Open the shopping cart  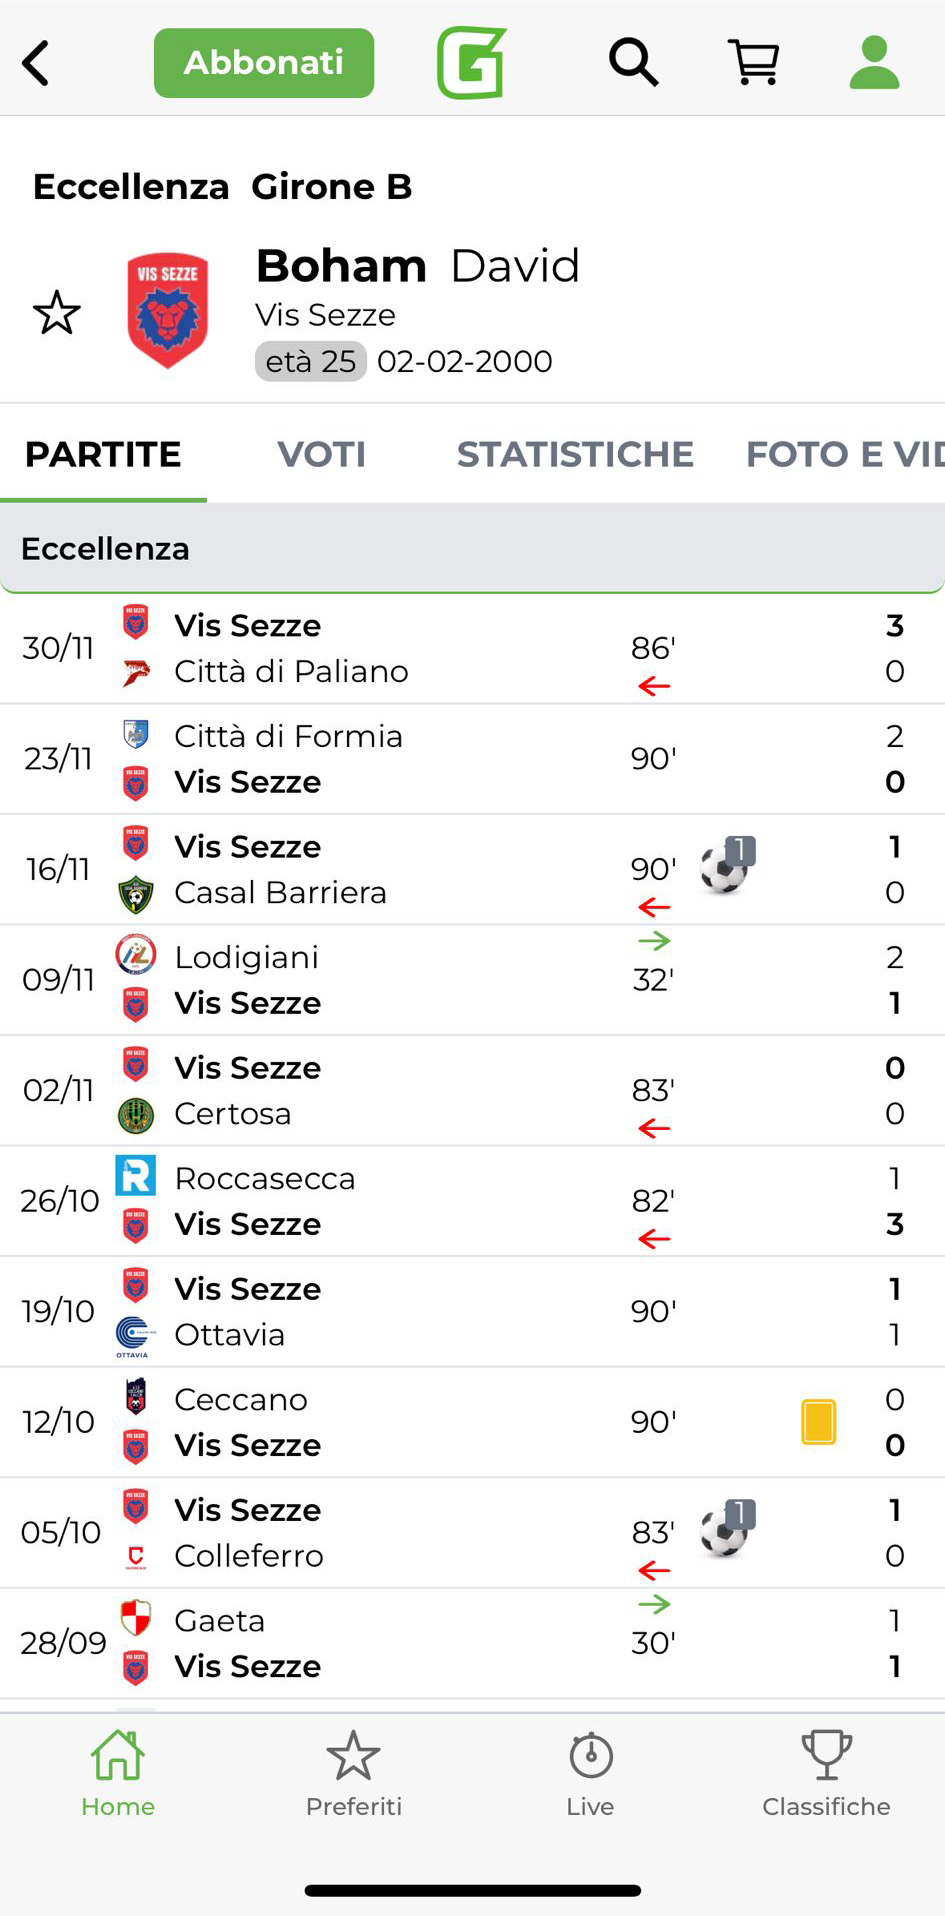tap(754, 63)
